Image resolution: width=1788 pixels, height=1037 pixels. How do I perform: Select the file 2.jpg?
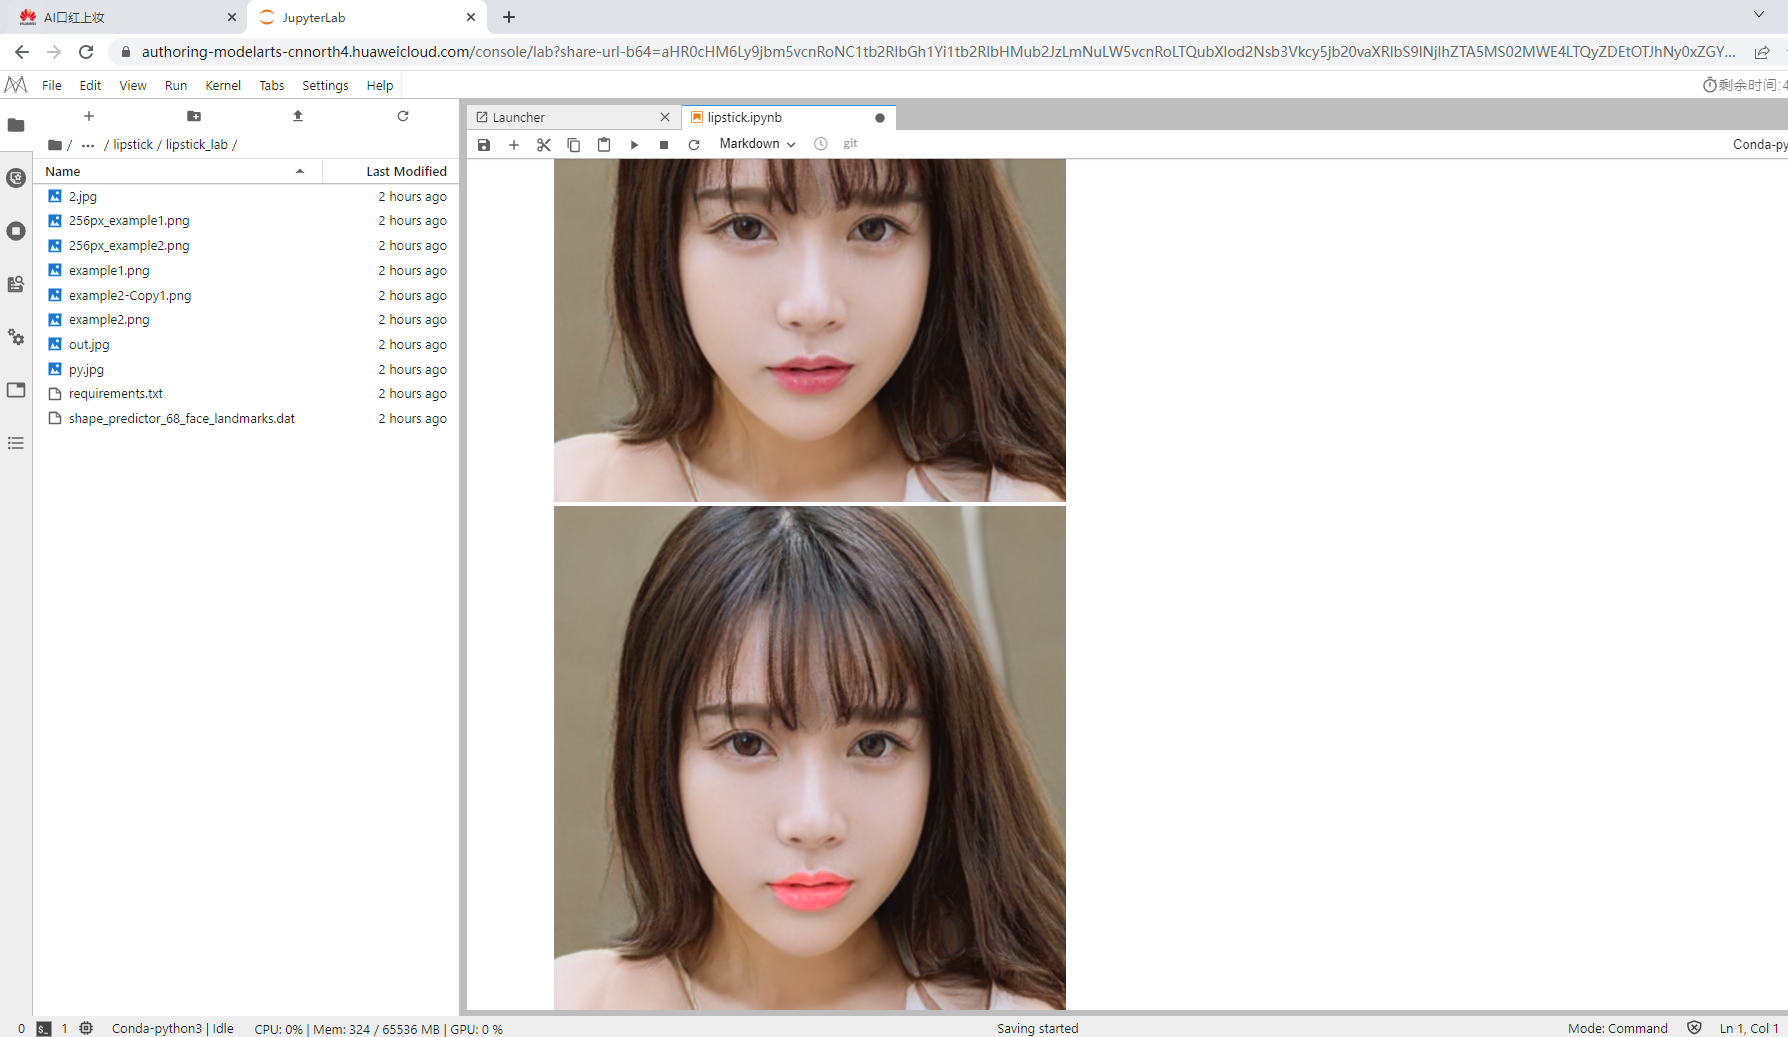[x=247, y=197]
